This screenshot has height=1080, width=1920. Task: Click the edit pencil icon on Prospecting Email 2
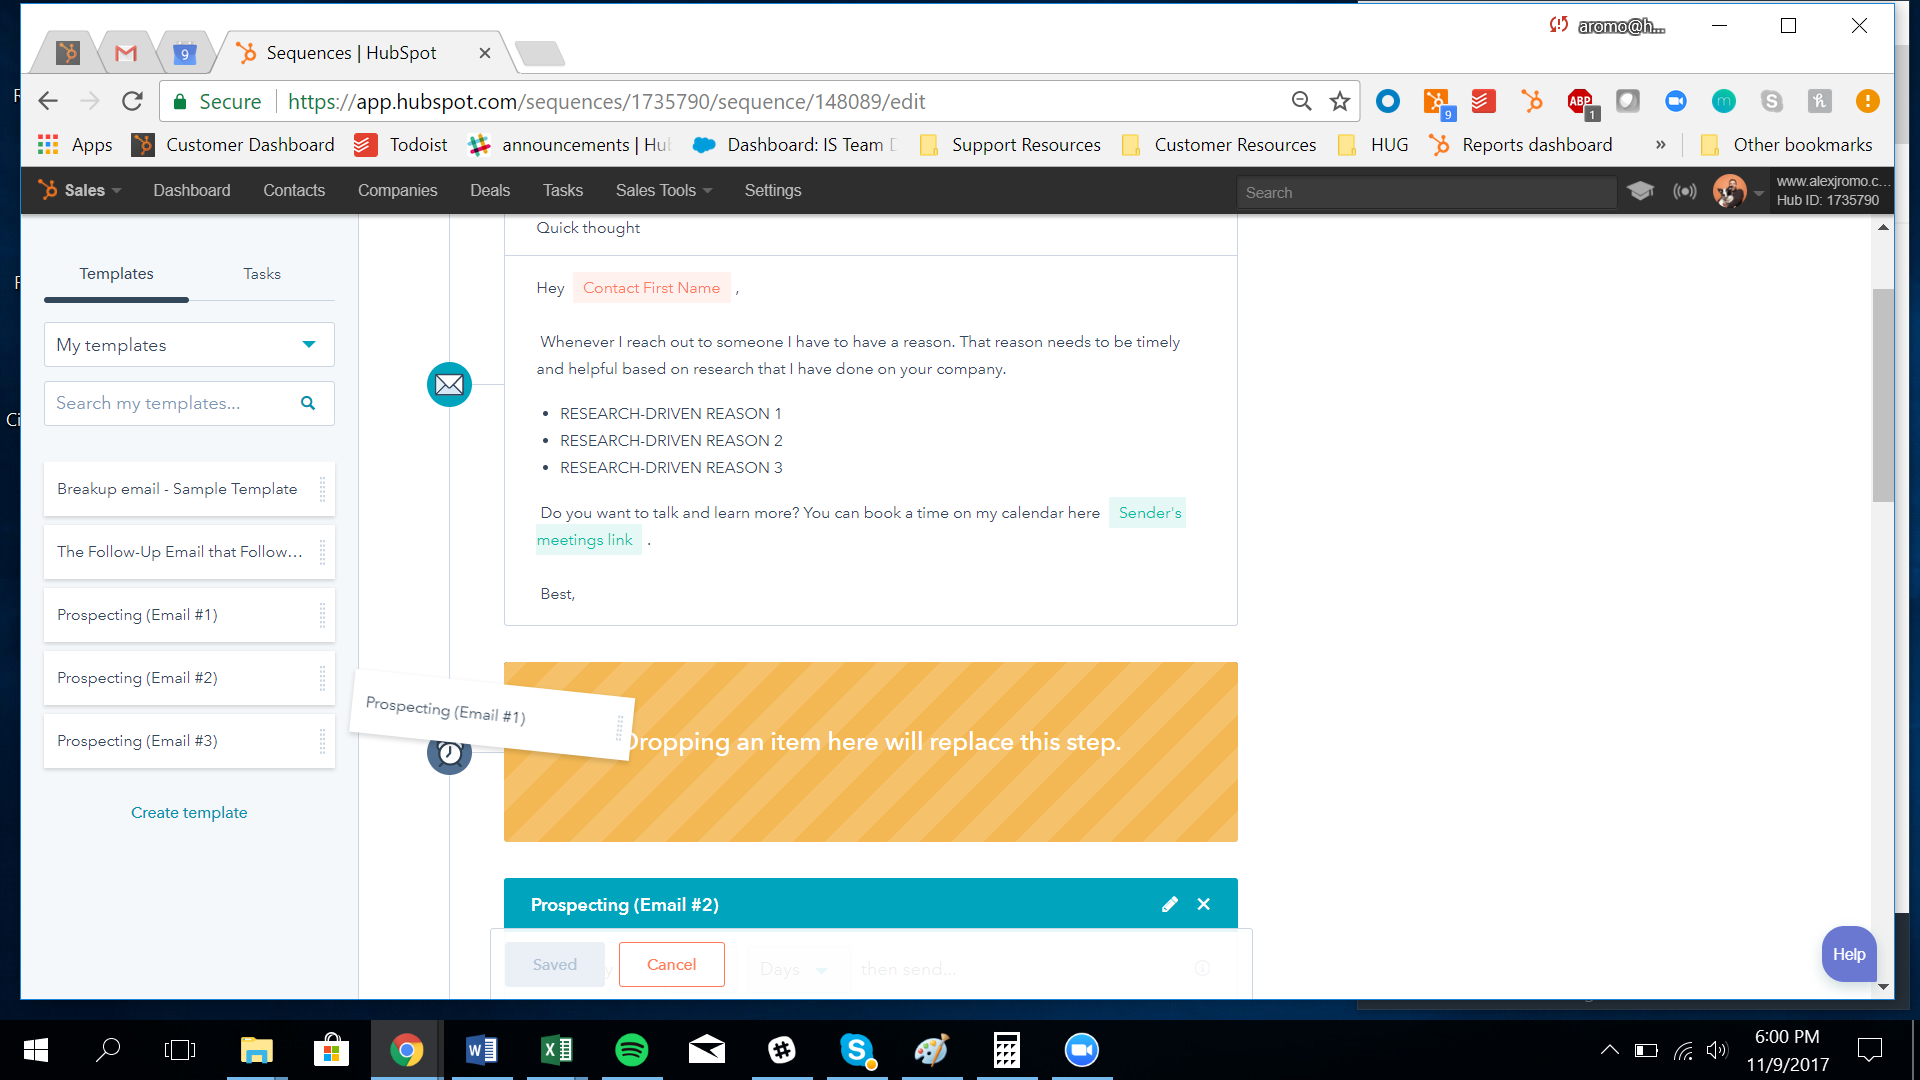1168,905
